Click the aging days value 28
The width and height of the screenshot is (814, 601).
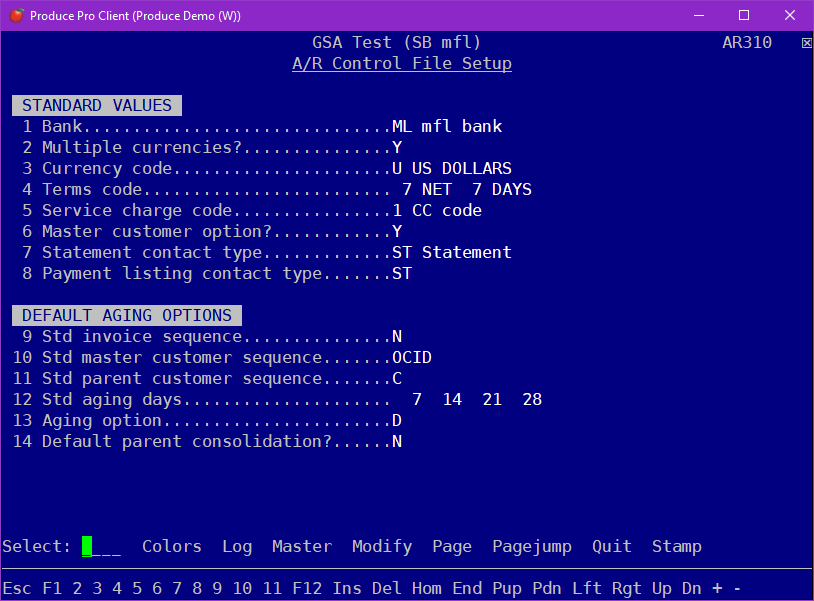click(532, 399)
